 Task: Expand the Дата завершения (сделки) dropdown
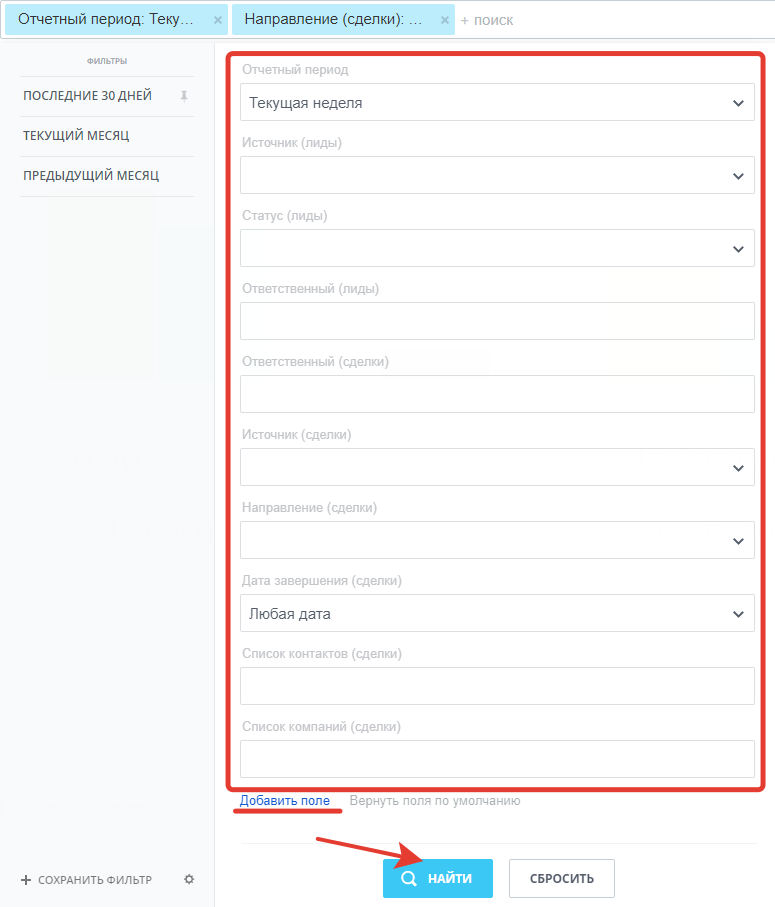coord(497,613)
